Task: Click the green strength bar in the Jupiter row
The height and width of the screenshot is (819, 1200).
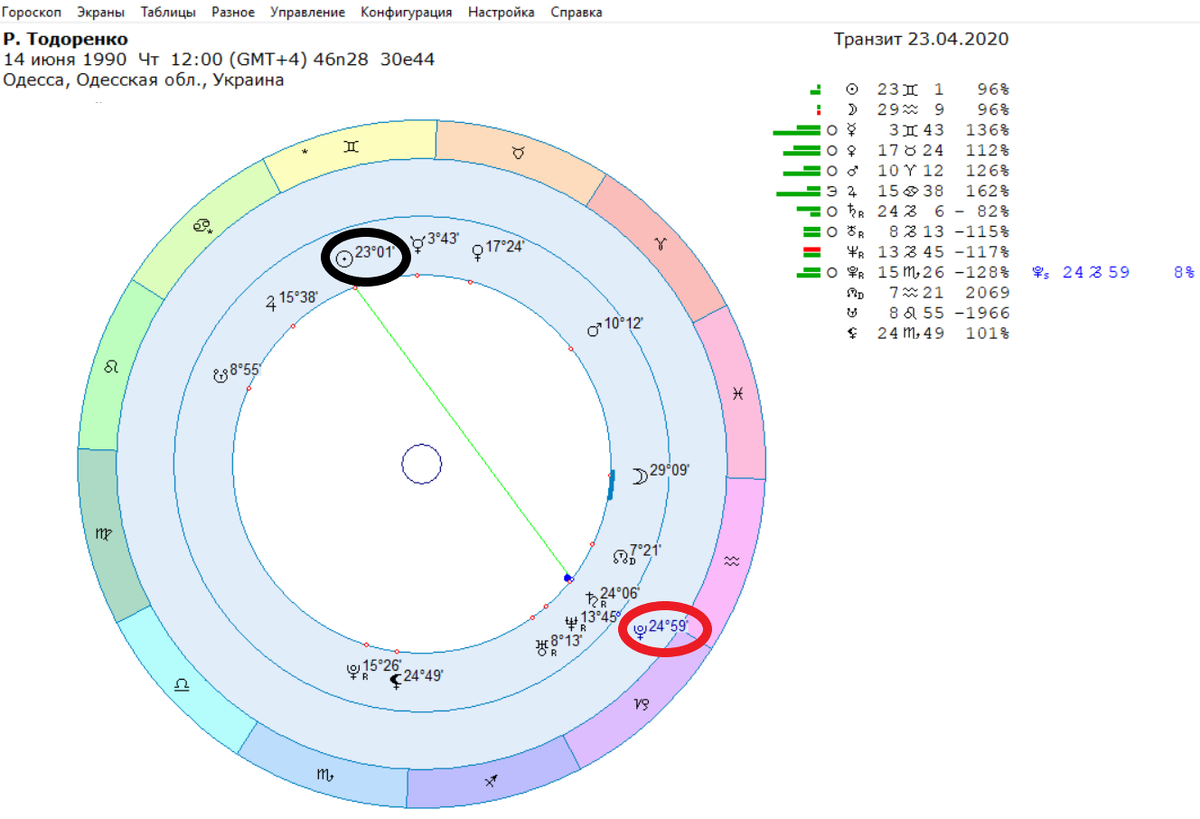Action: pyautogui.click(x=797, y=191)
